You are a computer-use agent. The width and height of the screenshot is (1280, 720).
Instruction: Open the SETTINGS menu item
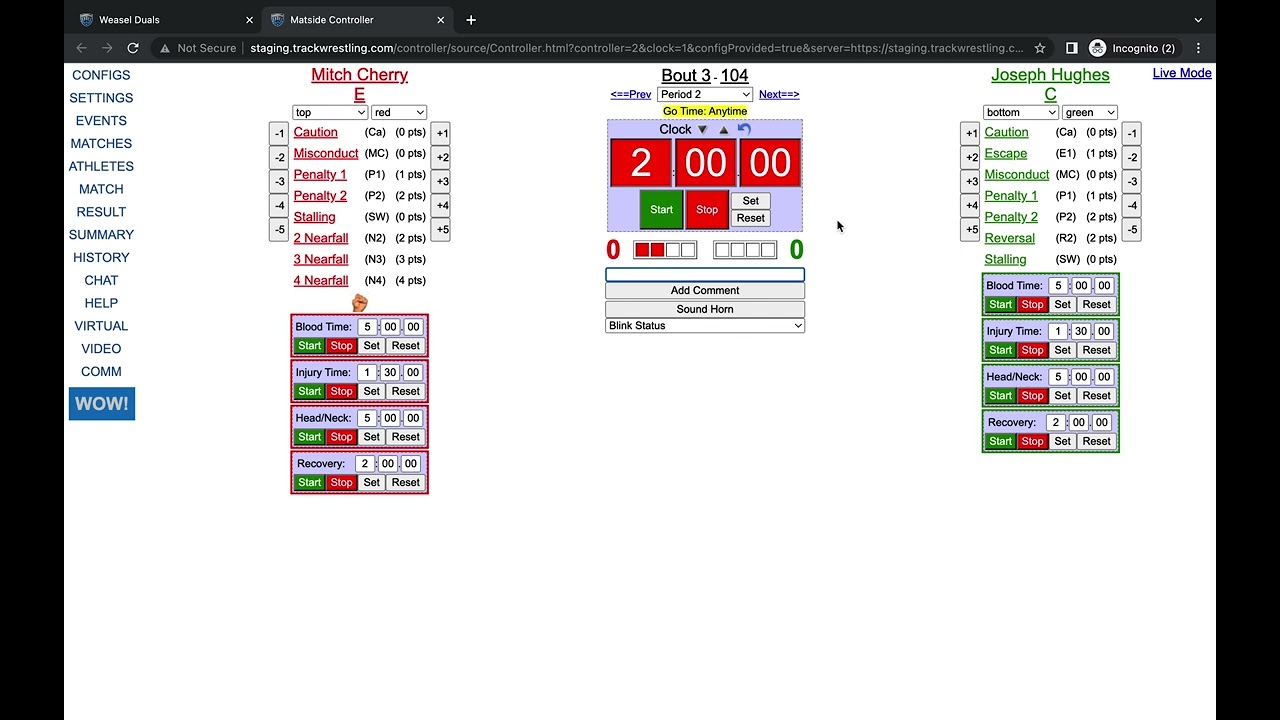pos(101,98)
